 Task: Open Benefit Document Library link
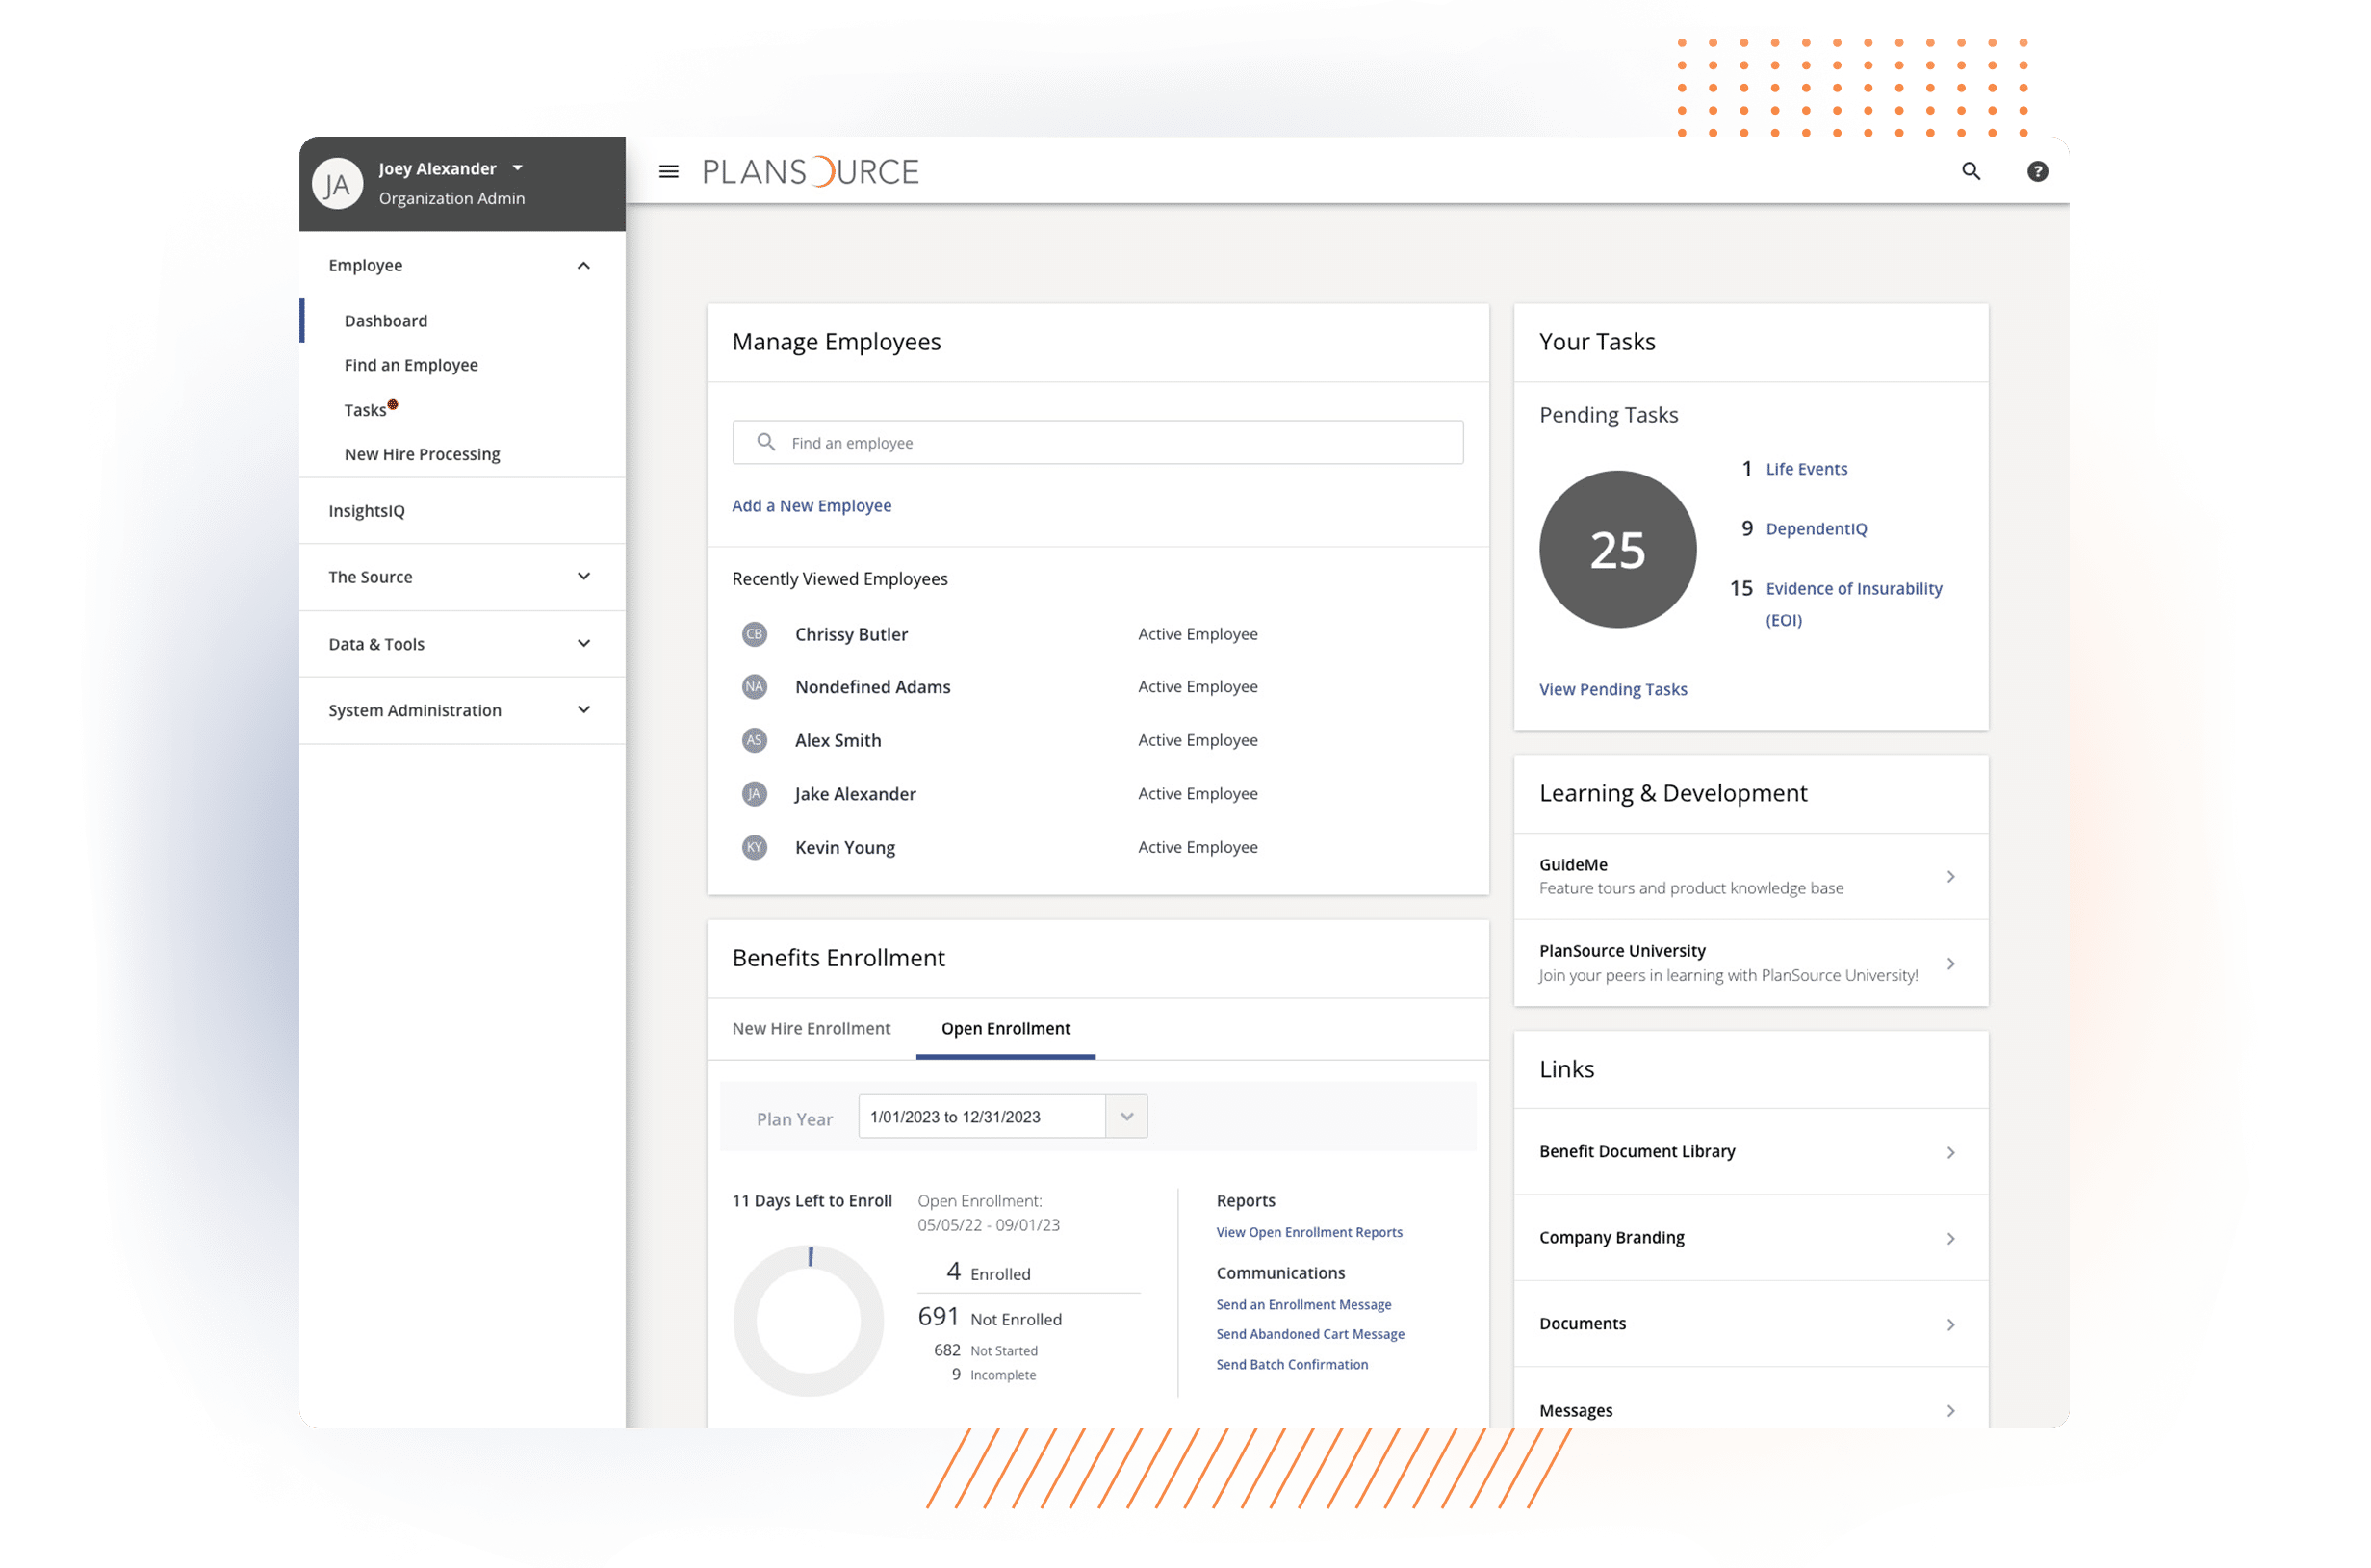point(1750,1151)
